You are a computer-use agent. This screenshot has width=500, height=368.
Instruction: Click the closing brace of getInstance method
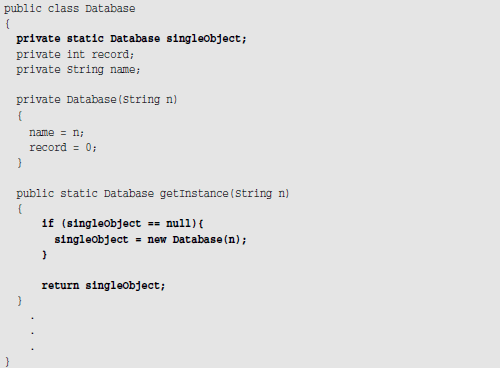[20, 301]
